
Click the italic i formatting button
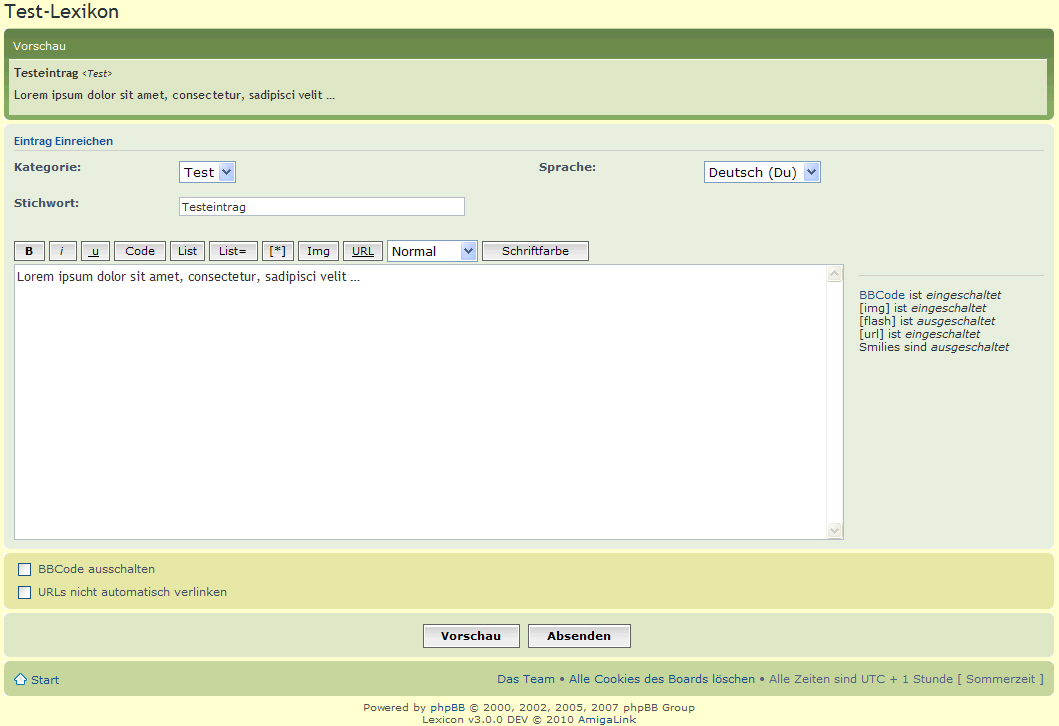click(x=63, y=251)
